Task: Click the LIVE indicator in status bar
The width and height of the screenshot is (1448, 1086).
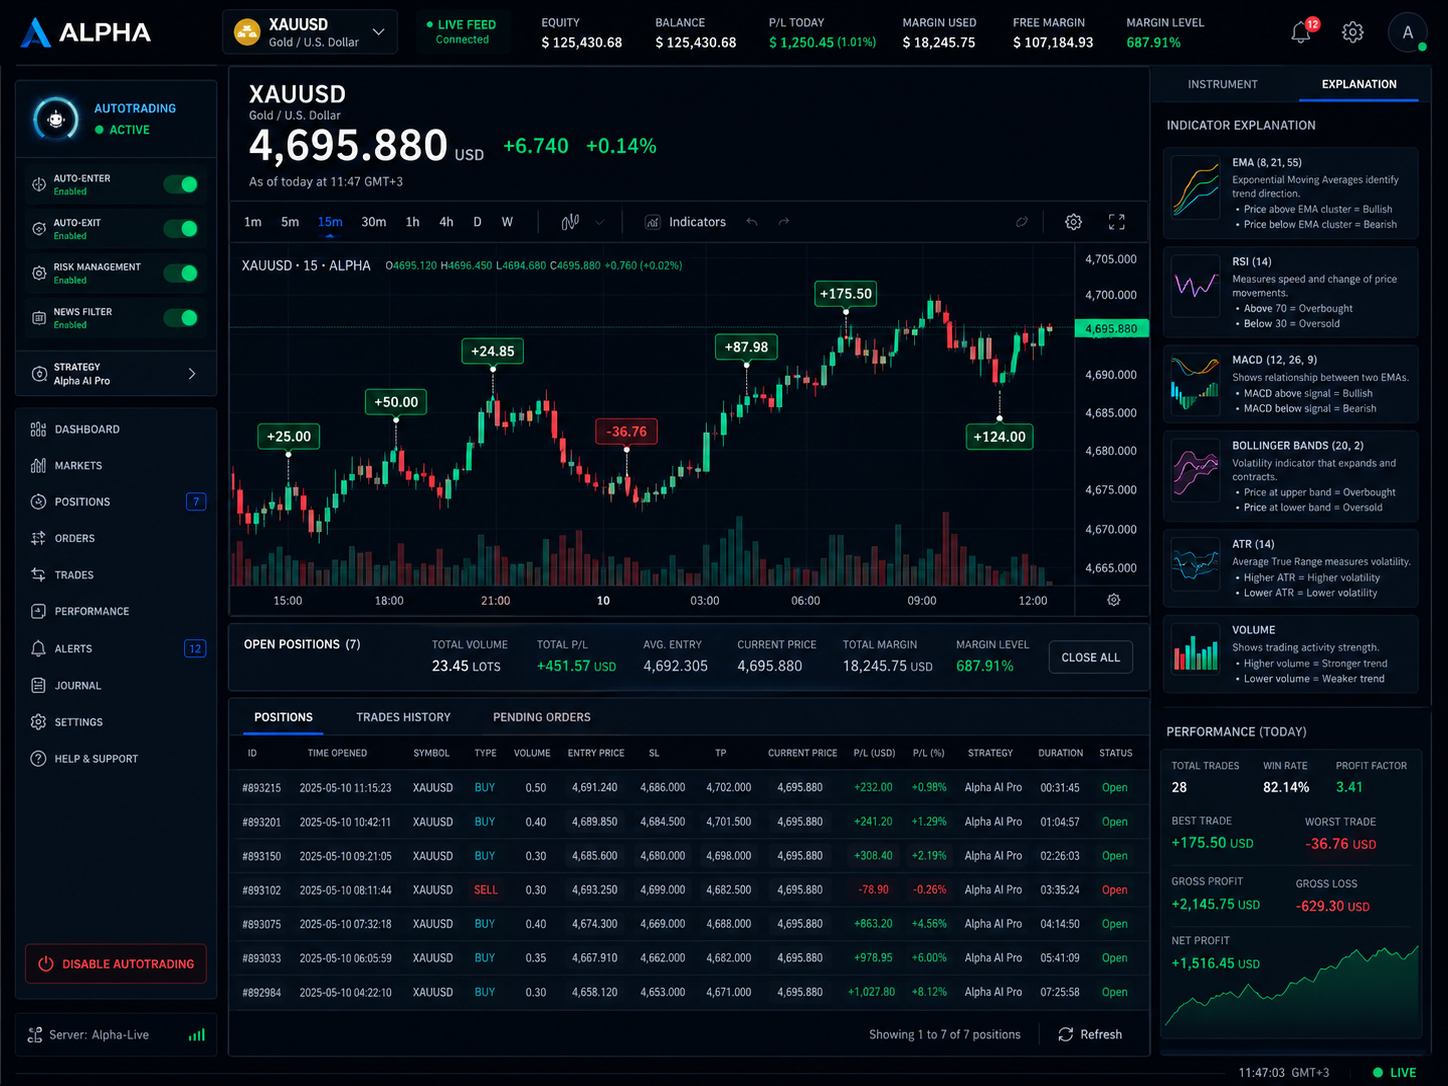Action: pos(1394,1072)
